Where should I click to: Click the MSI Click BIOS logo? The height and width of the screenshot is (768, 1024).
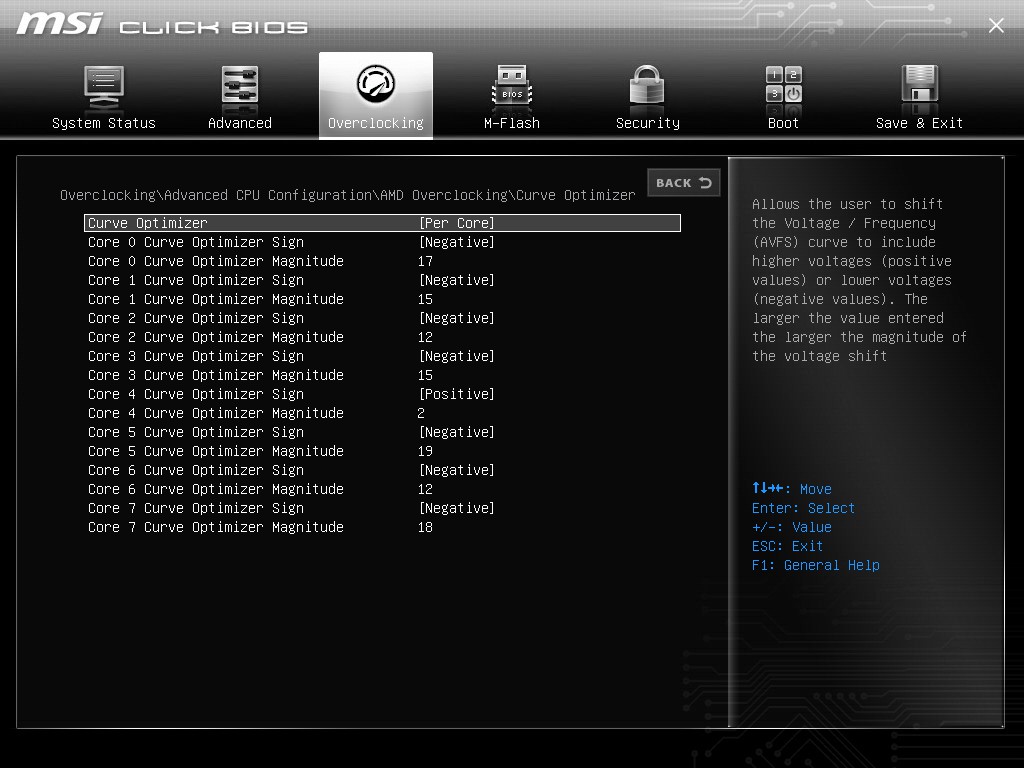(x=162, y=24)
